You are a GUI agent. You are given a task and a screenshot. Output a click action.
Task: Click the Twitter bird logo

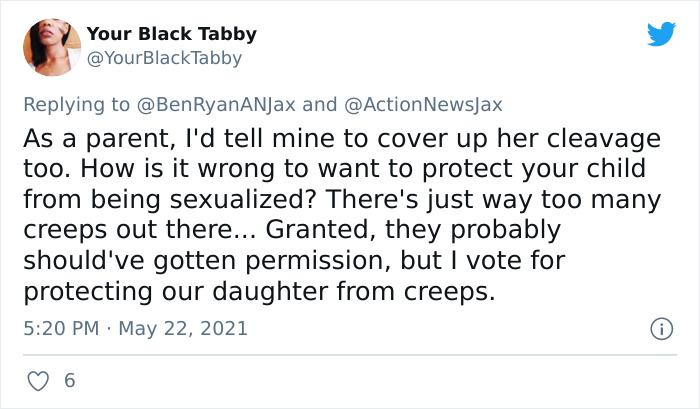tap(661, 34)
